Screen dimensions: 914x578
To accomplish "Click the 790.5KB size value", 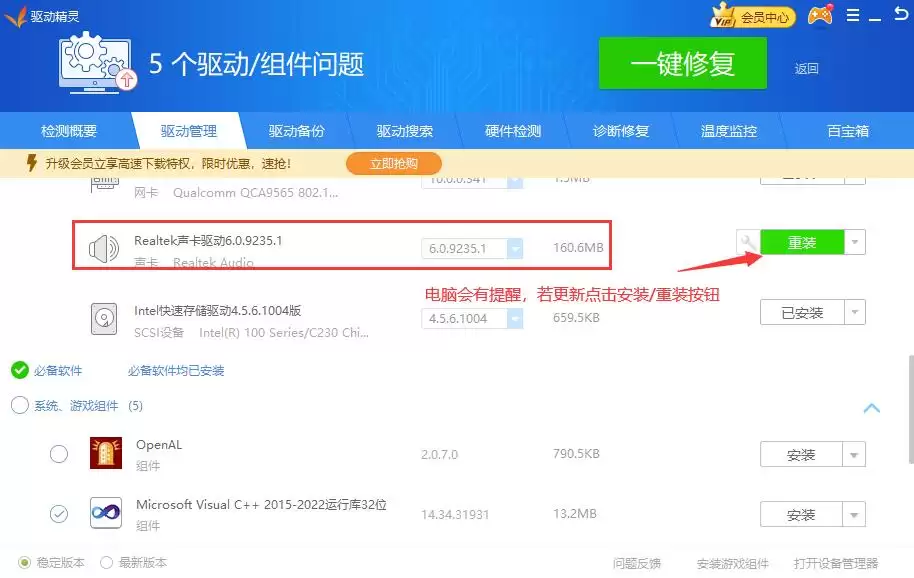I will 576,453.
